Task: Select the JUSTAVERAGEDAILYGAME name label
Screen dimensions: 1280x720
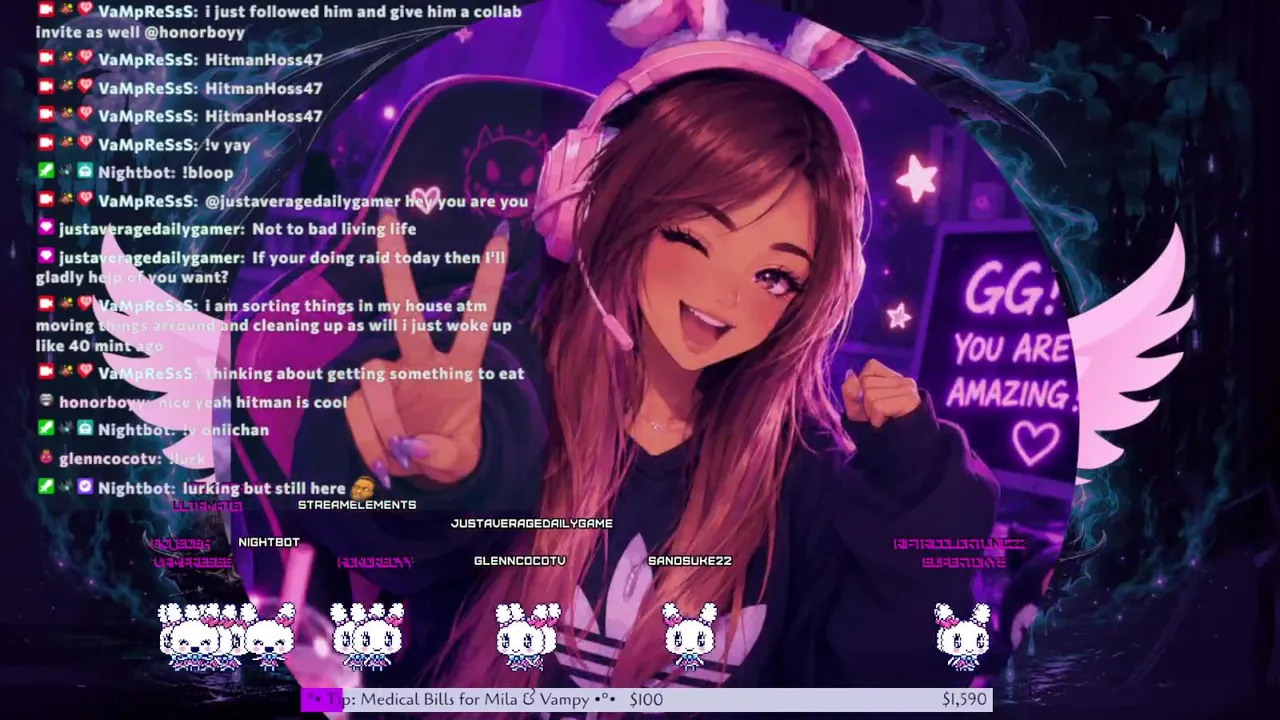Action: point(532,523)
